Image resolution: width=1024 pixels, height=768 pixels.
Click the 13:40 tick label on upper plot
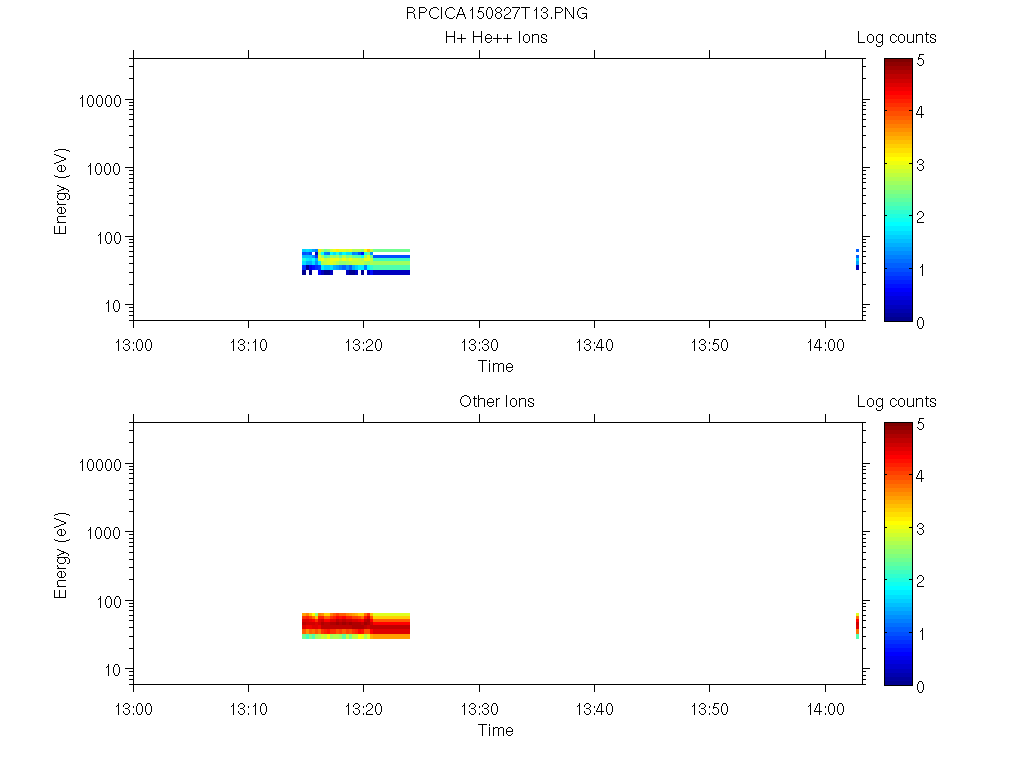click(x=594, y=345)
